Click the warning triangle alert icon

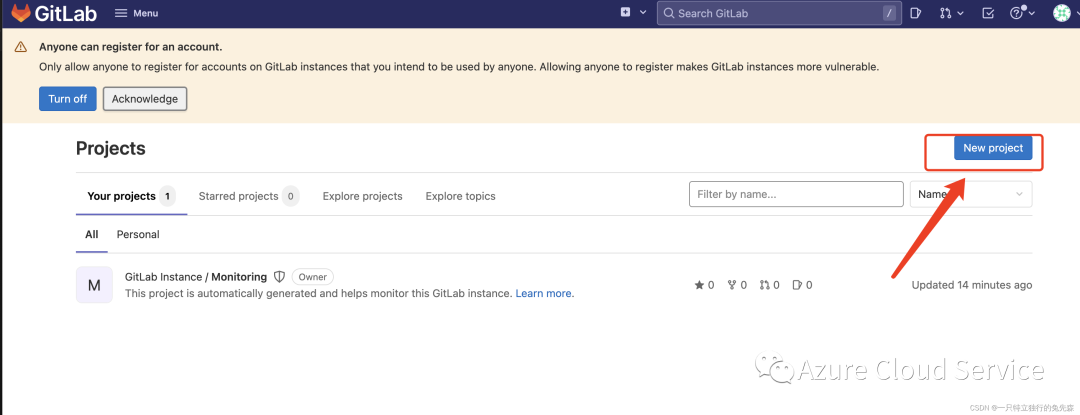(x=21, y=47)
